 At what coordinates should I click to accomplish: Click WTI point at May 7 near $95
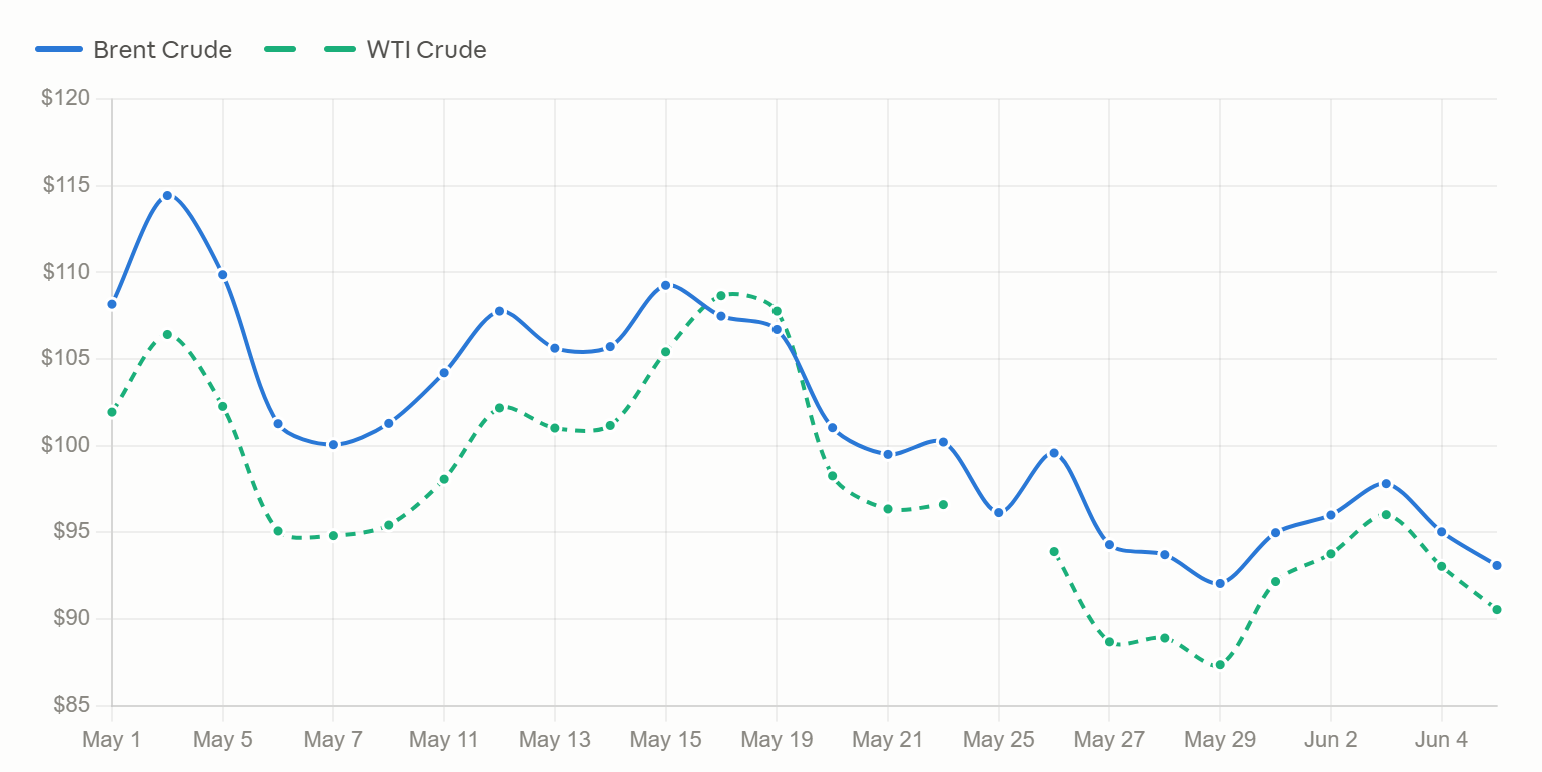click(x=333, y=536)
